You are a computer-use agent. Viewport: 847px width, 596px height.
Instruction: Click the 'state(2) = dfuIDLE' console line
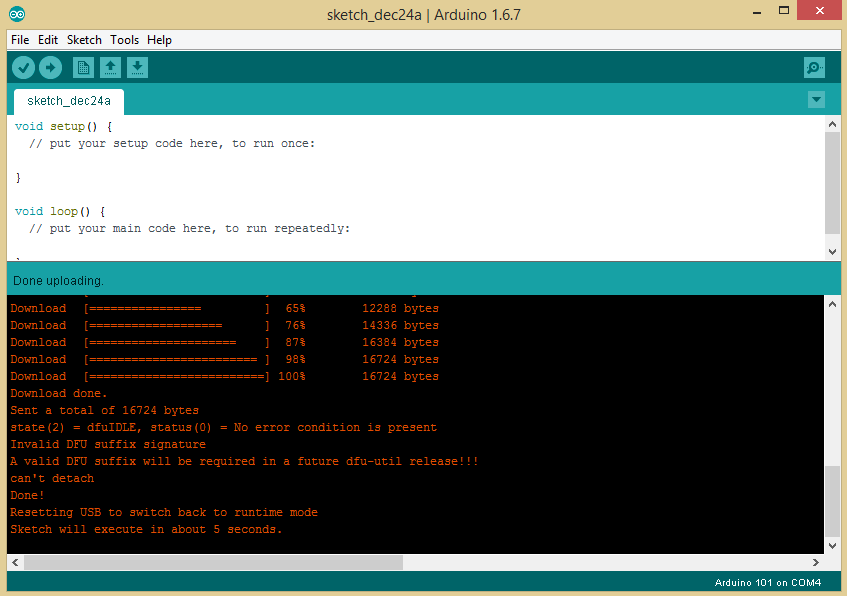[x=224, y=427]
